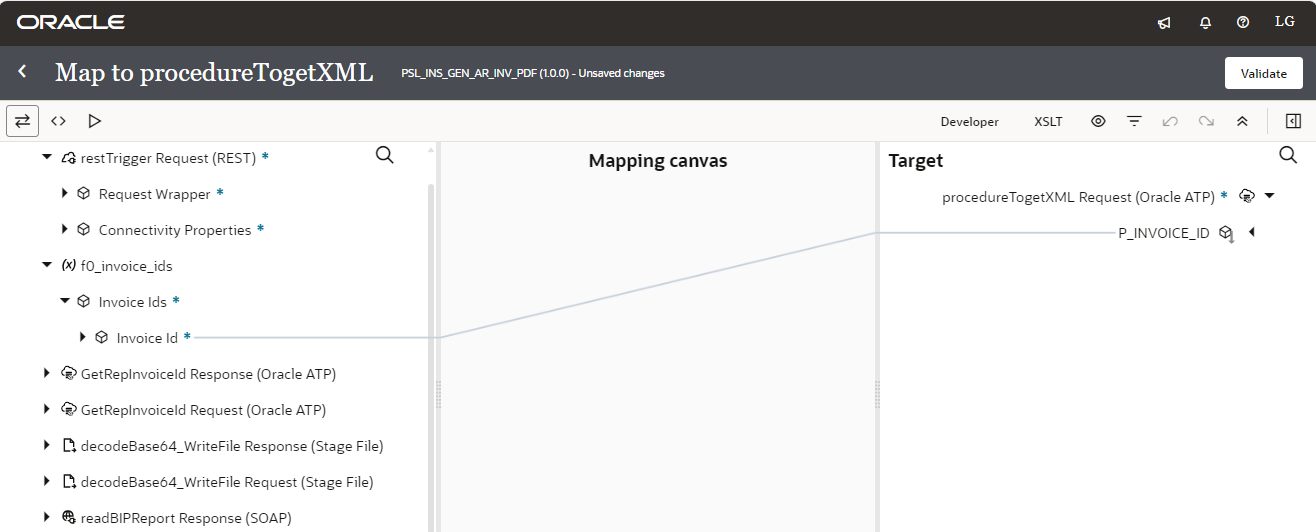Switch to the XSLT view
Screen dimensions: 1316x532
(x=1048, y=122)
